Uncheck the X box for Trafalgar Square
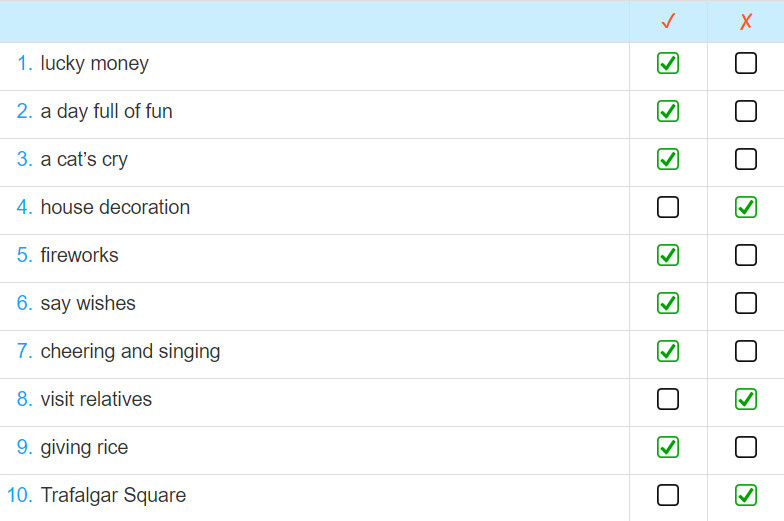 (x=746, y=495)
